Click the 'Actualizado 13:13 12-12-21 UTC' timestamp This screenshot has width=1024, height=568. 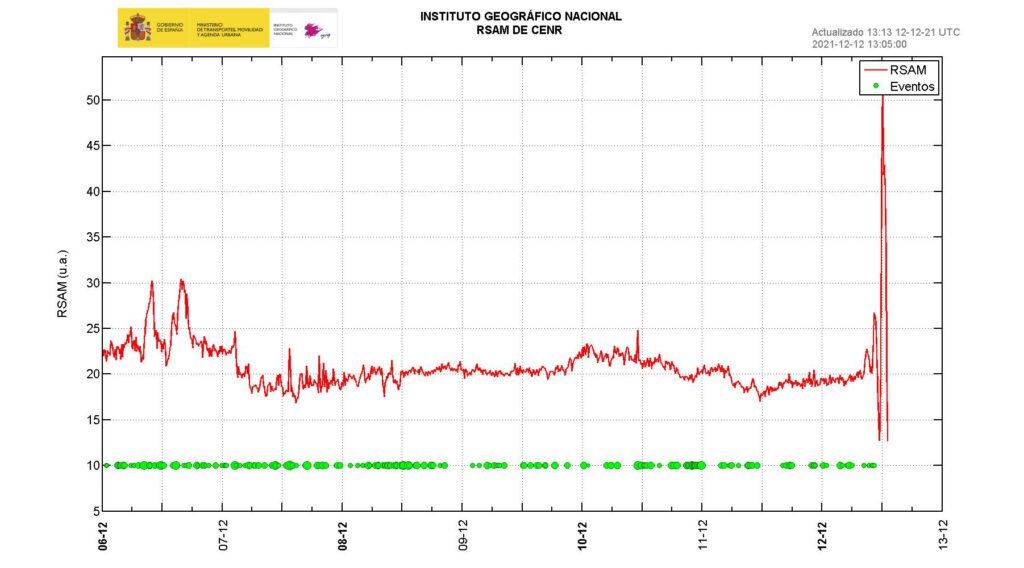(x=886, y=32)
